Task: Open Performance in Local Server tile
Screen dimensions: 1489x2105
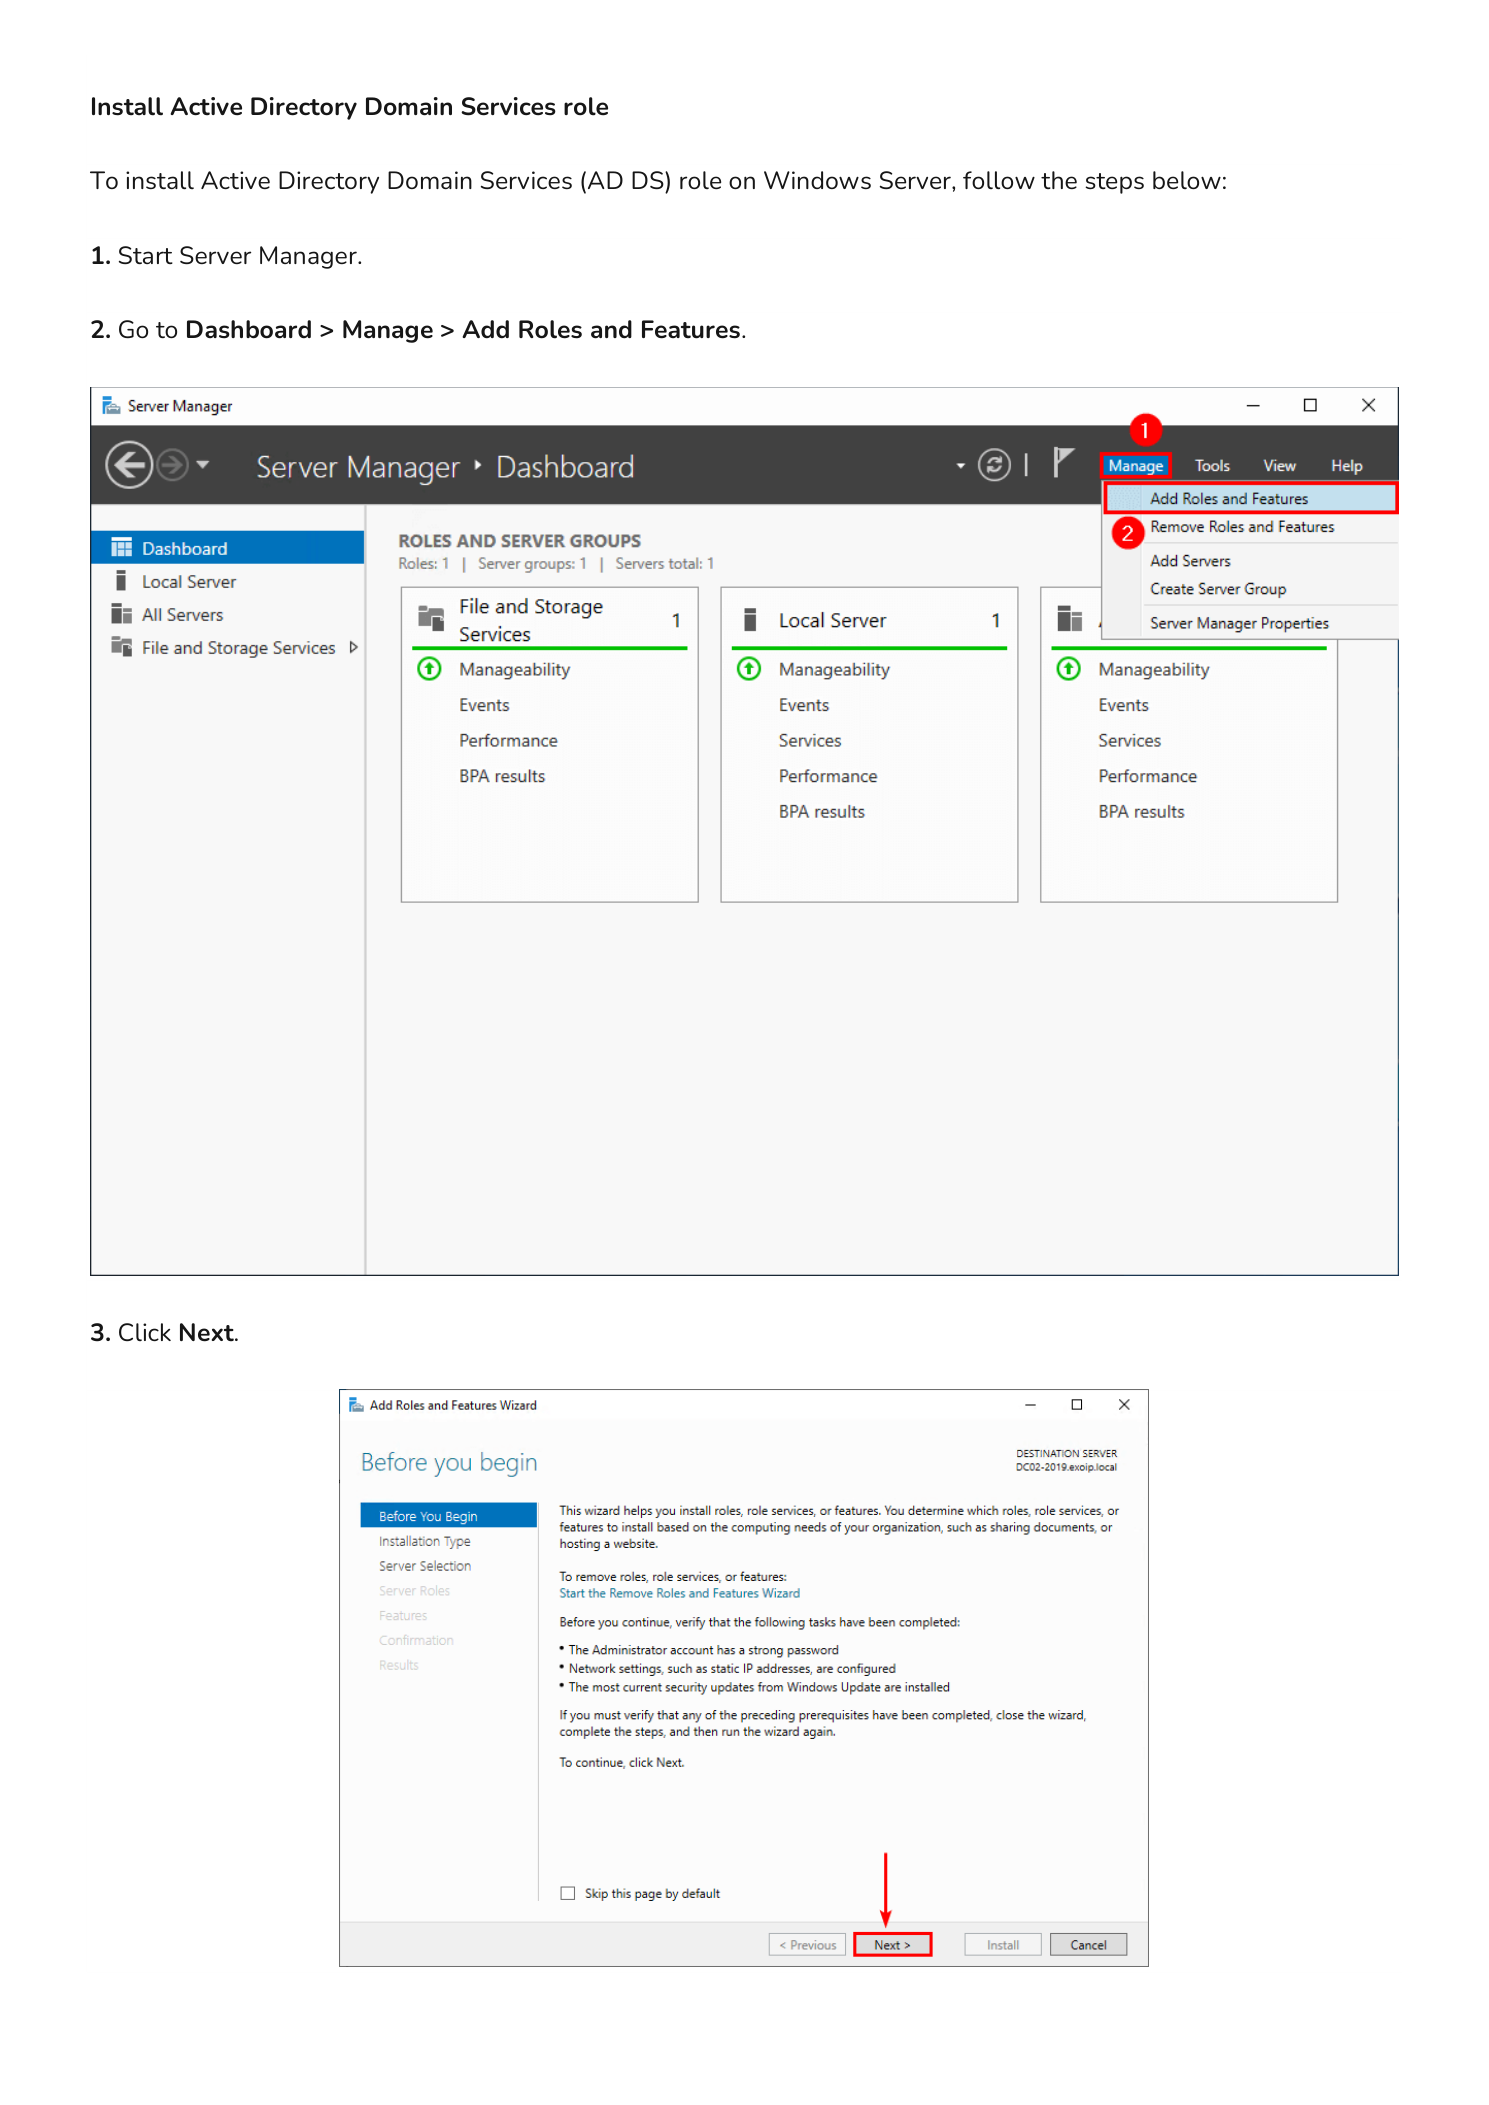Action: 828,776
